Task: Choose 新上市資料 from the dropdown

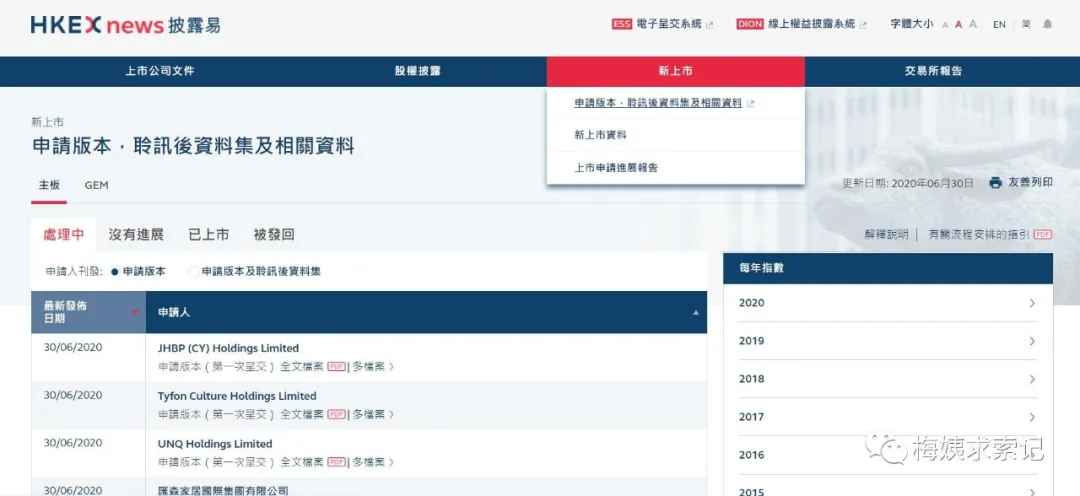Action: click(x=601, y=135)
